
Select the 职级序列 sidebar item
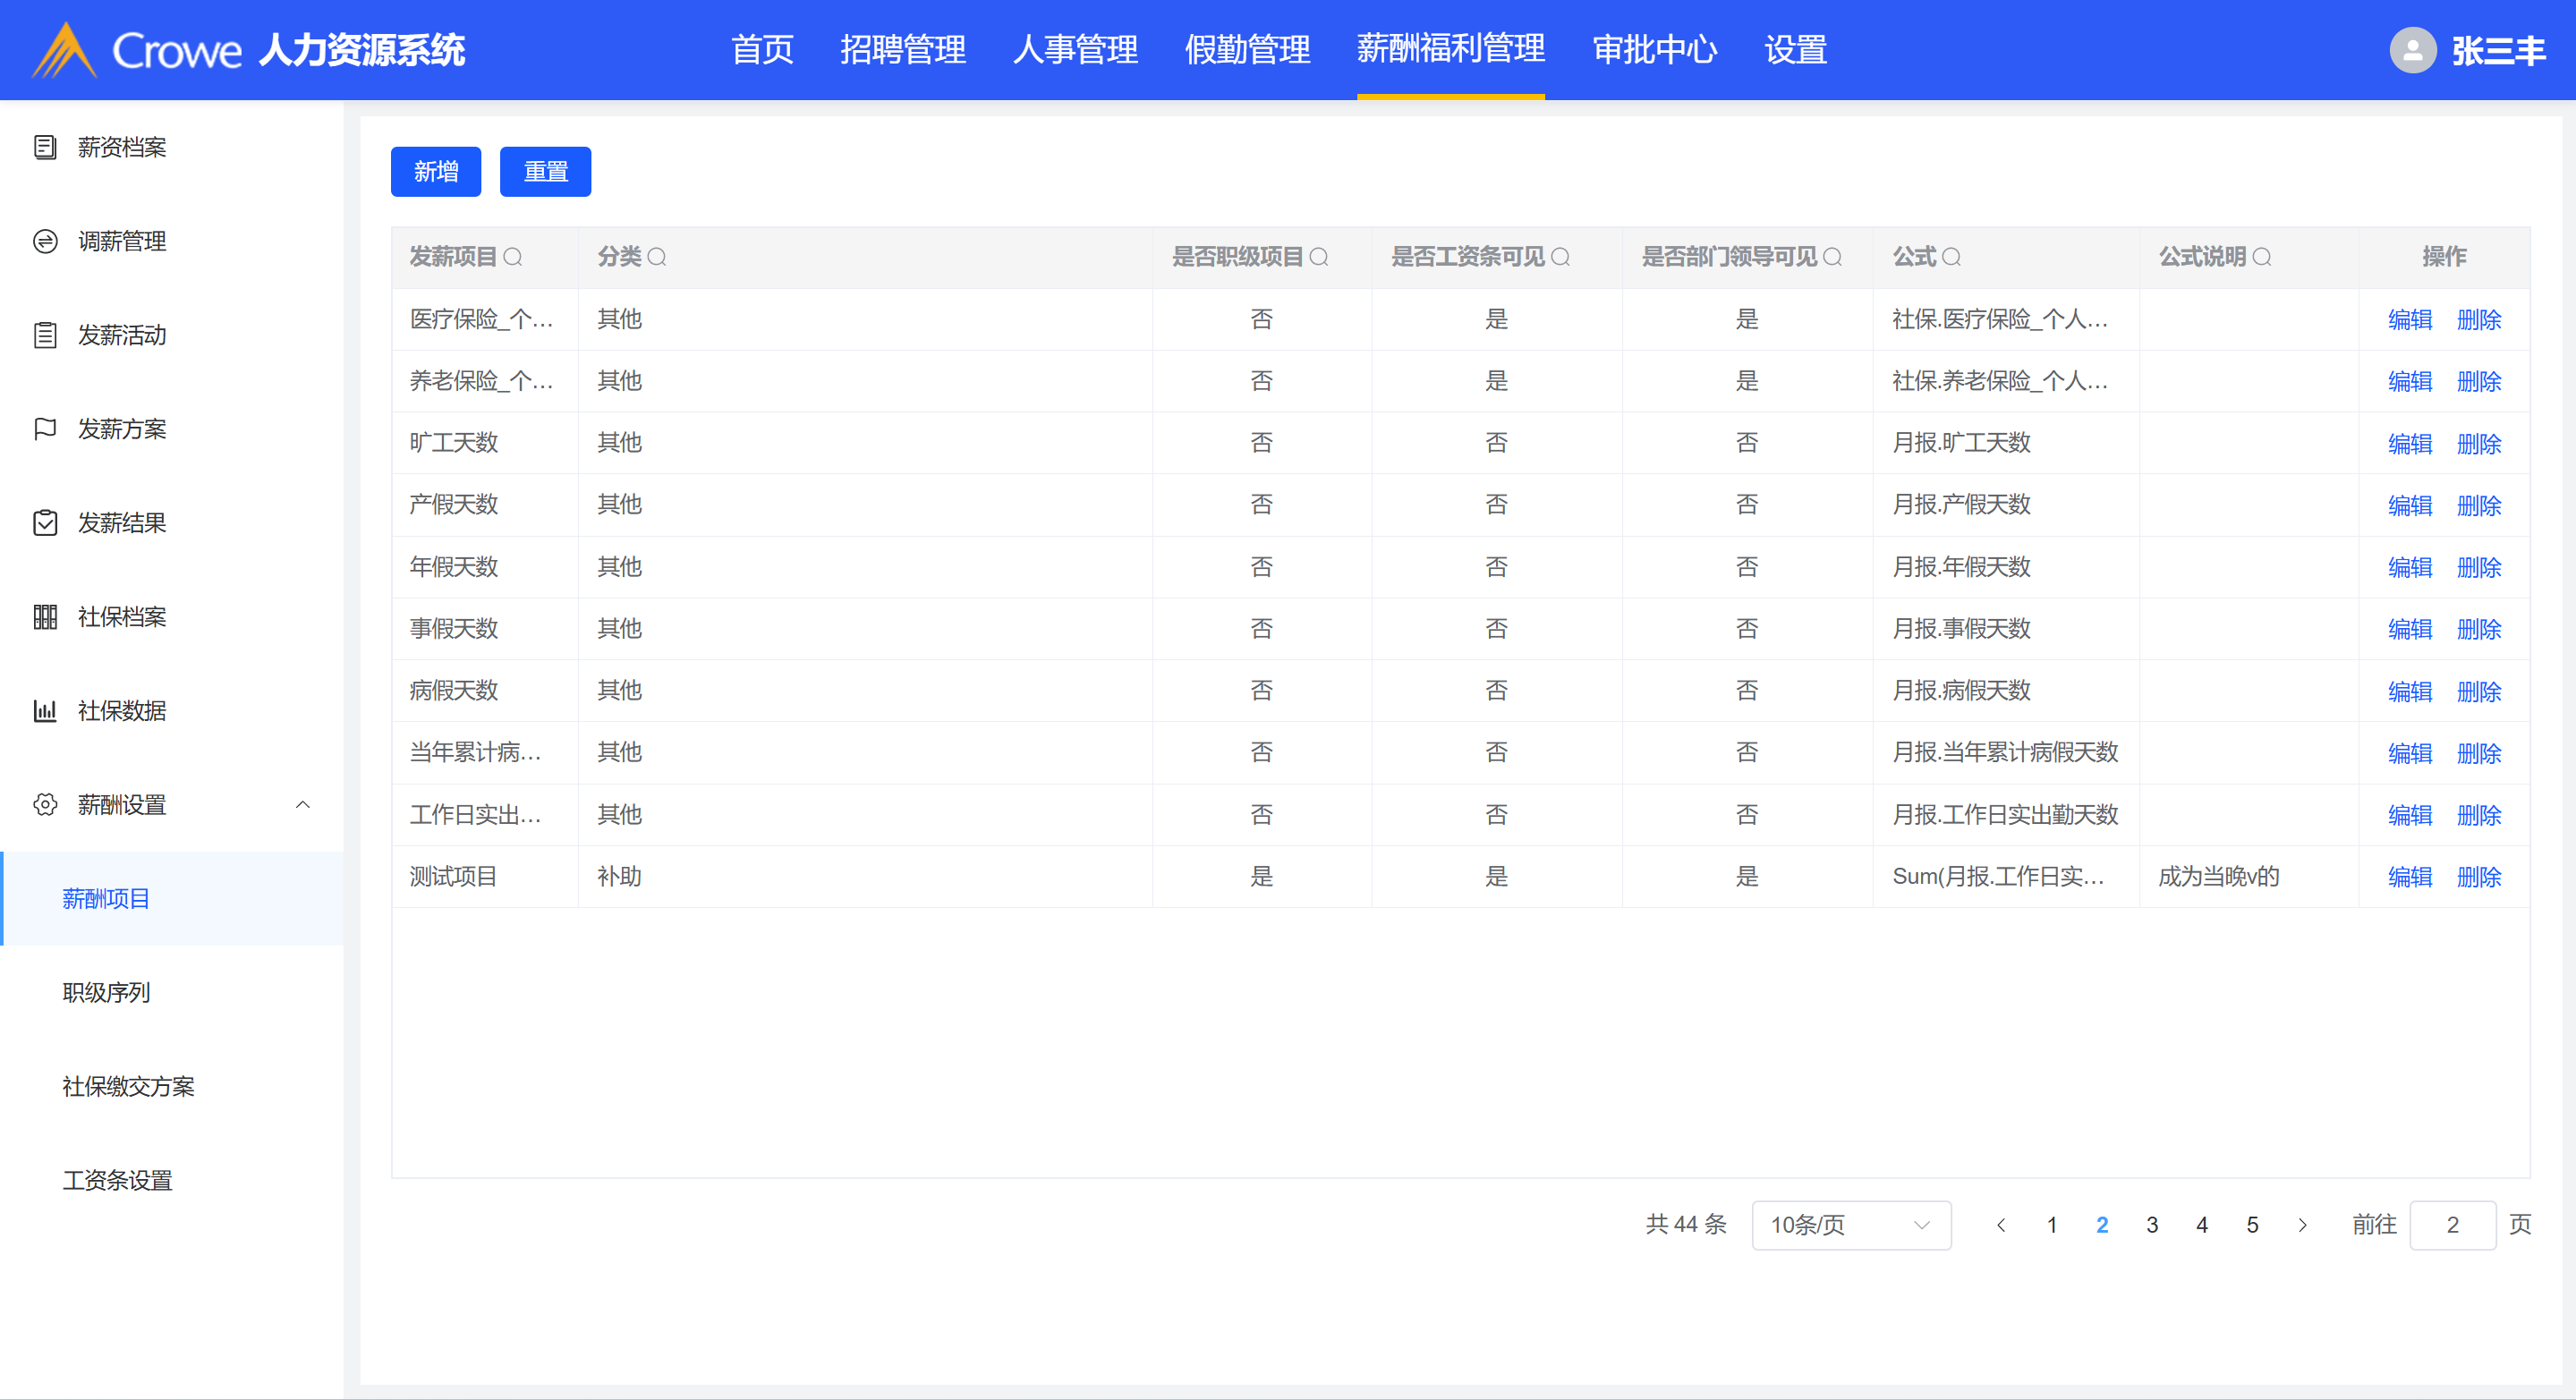pyautogui.click(x=106, y=993)
